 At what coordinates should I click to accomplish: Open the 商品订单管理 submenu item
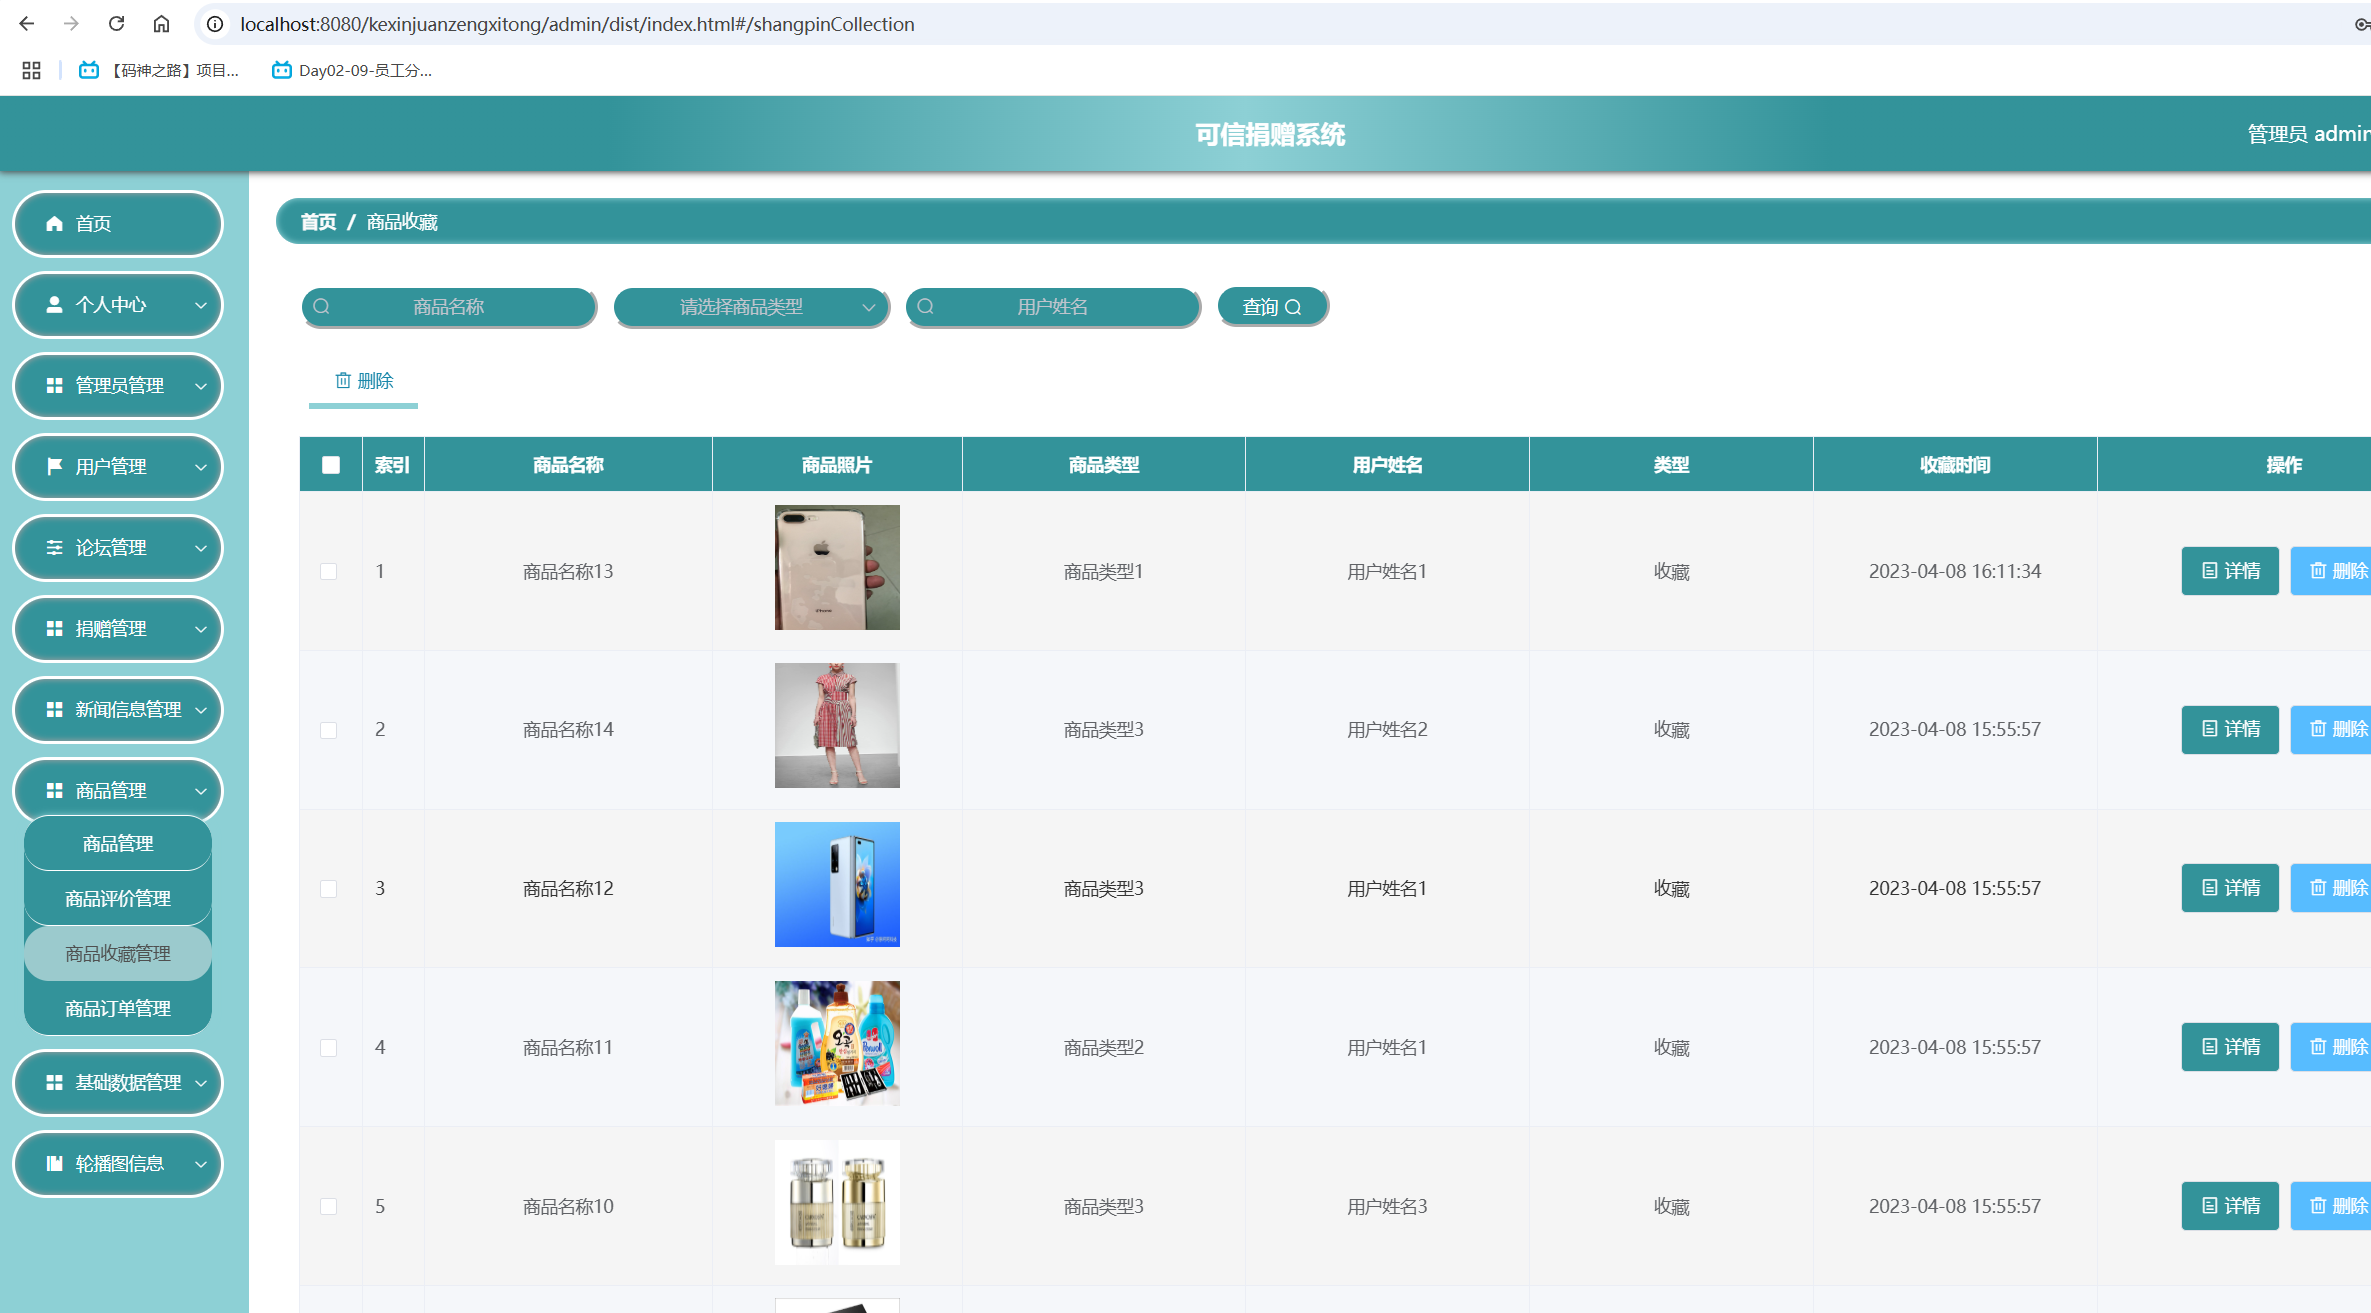[x=118, y=1009]
